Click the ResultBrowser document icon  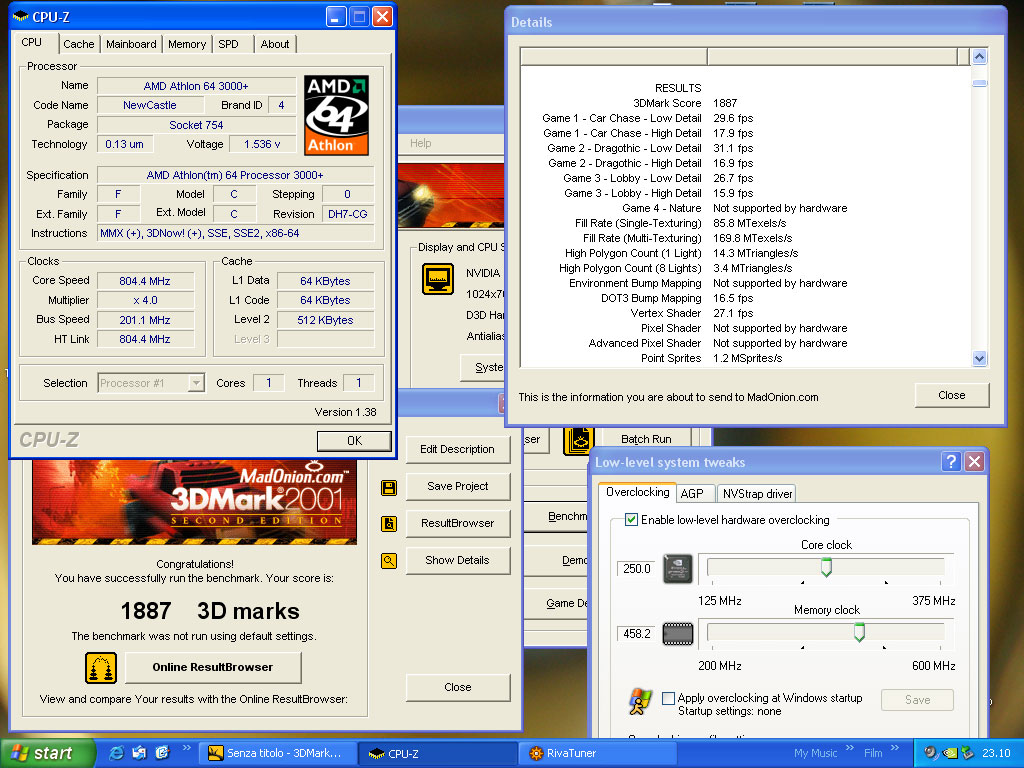tap(389, 524)
